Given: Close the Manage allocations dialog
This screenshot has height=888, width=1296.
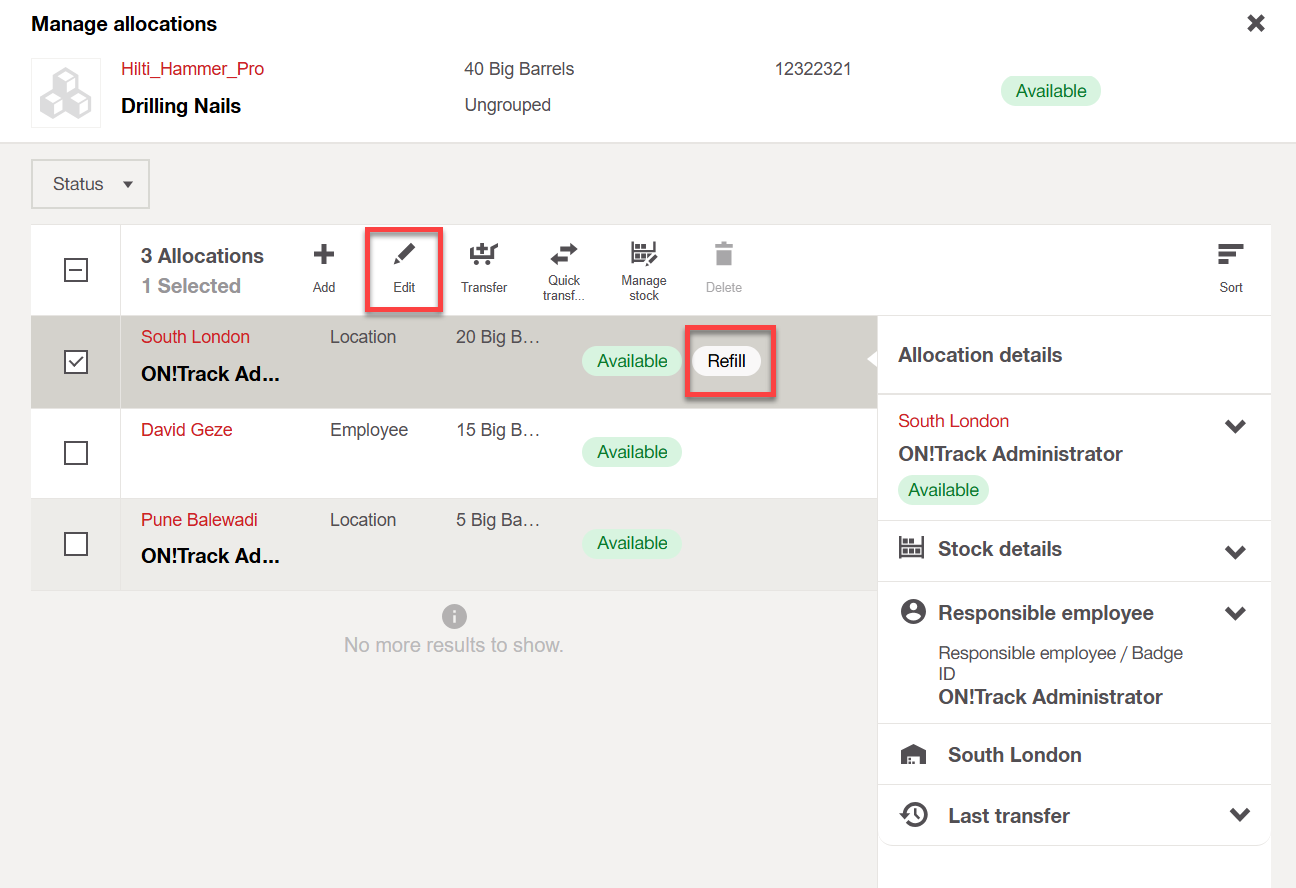Looking at the screenshot, I should point(1256,23).
